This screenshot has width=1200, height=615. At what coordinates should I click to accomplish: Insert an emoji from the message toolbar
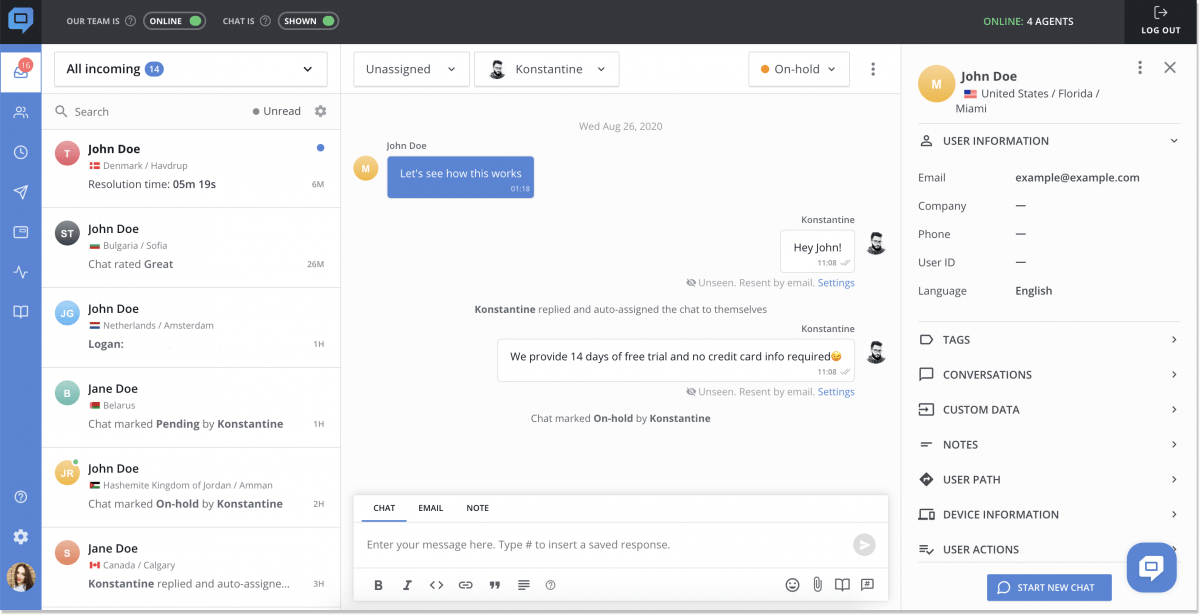click(x=792, y=584)
